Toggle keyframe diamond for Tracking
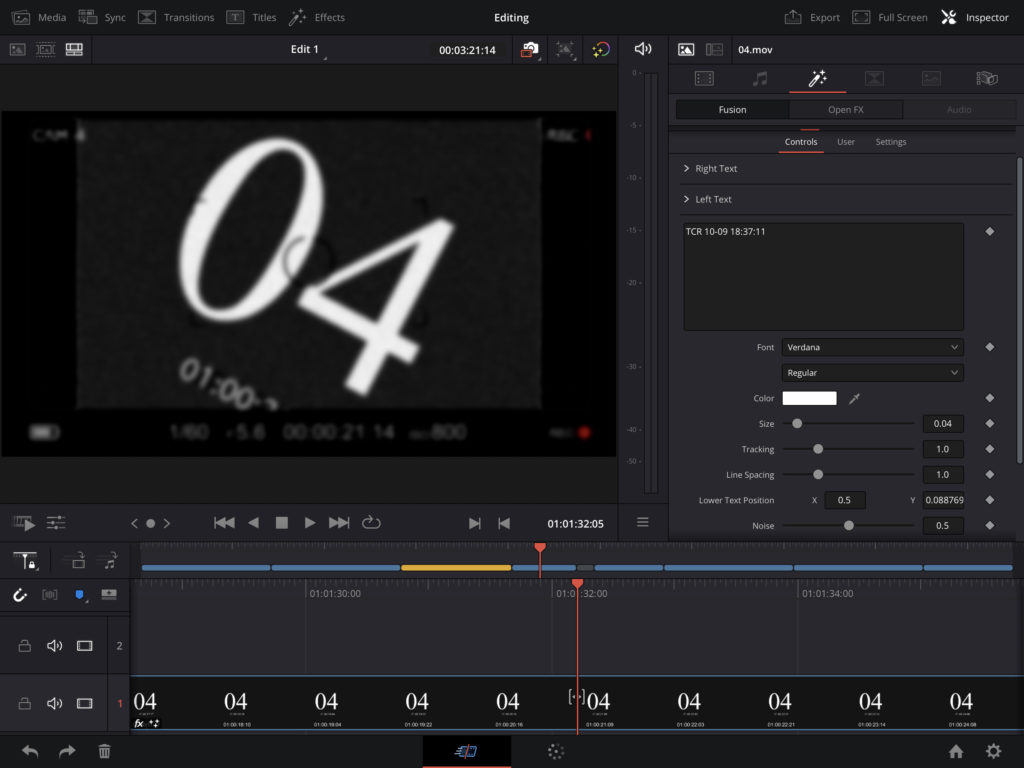 989,449
